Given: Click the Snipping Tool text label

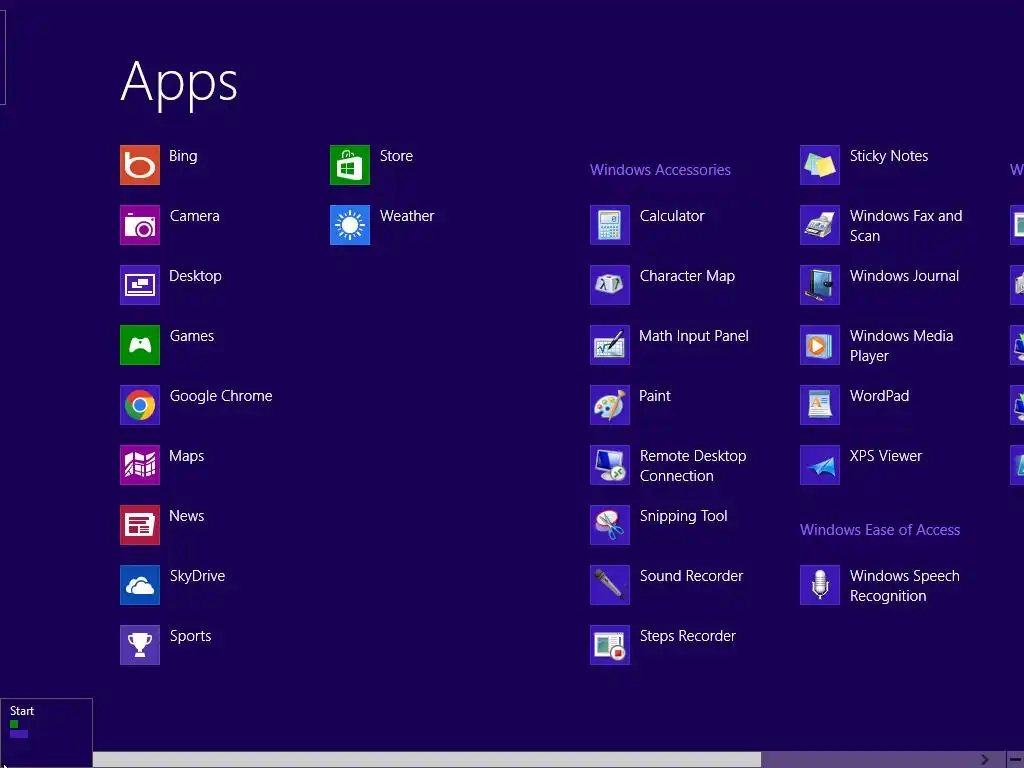Looking at the screenshot, I should coord(683,516).
